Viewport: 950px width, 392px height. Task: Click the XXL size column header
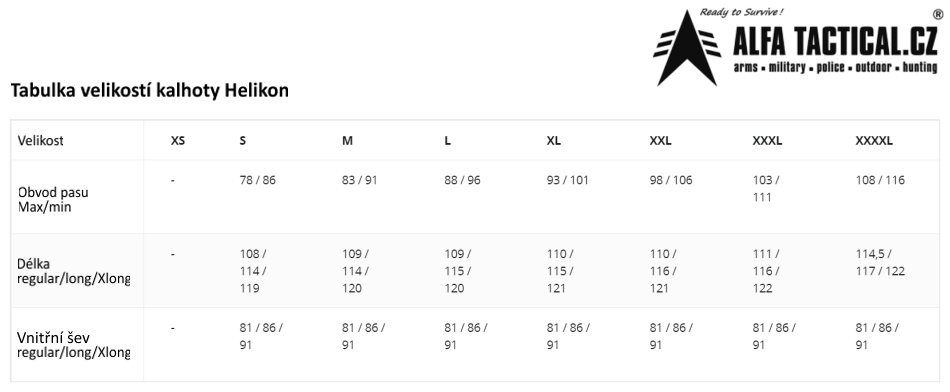(x=660, y=141)
